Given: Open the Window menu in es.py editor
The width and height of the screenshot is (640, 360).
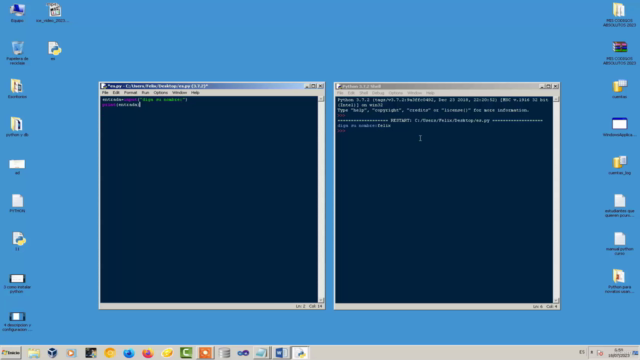Looking at the screenshot, I should 179,93.
